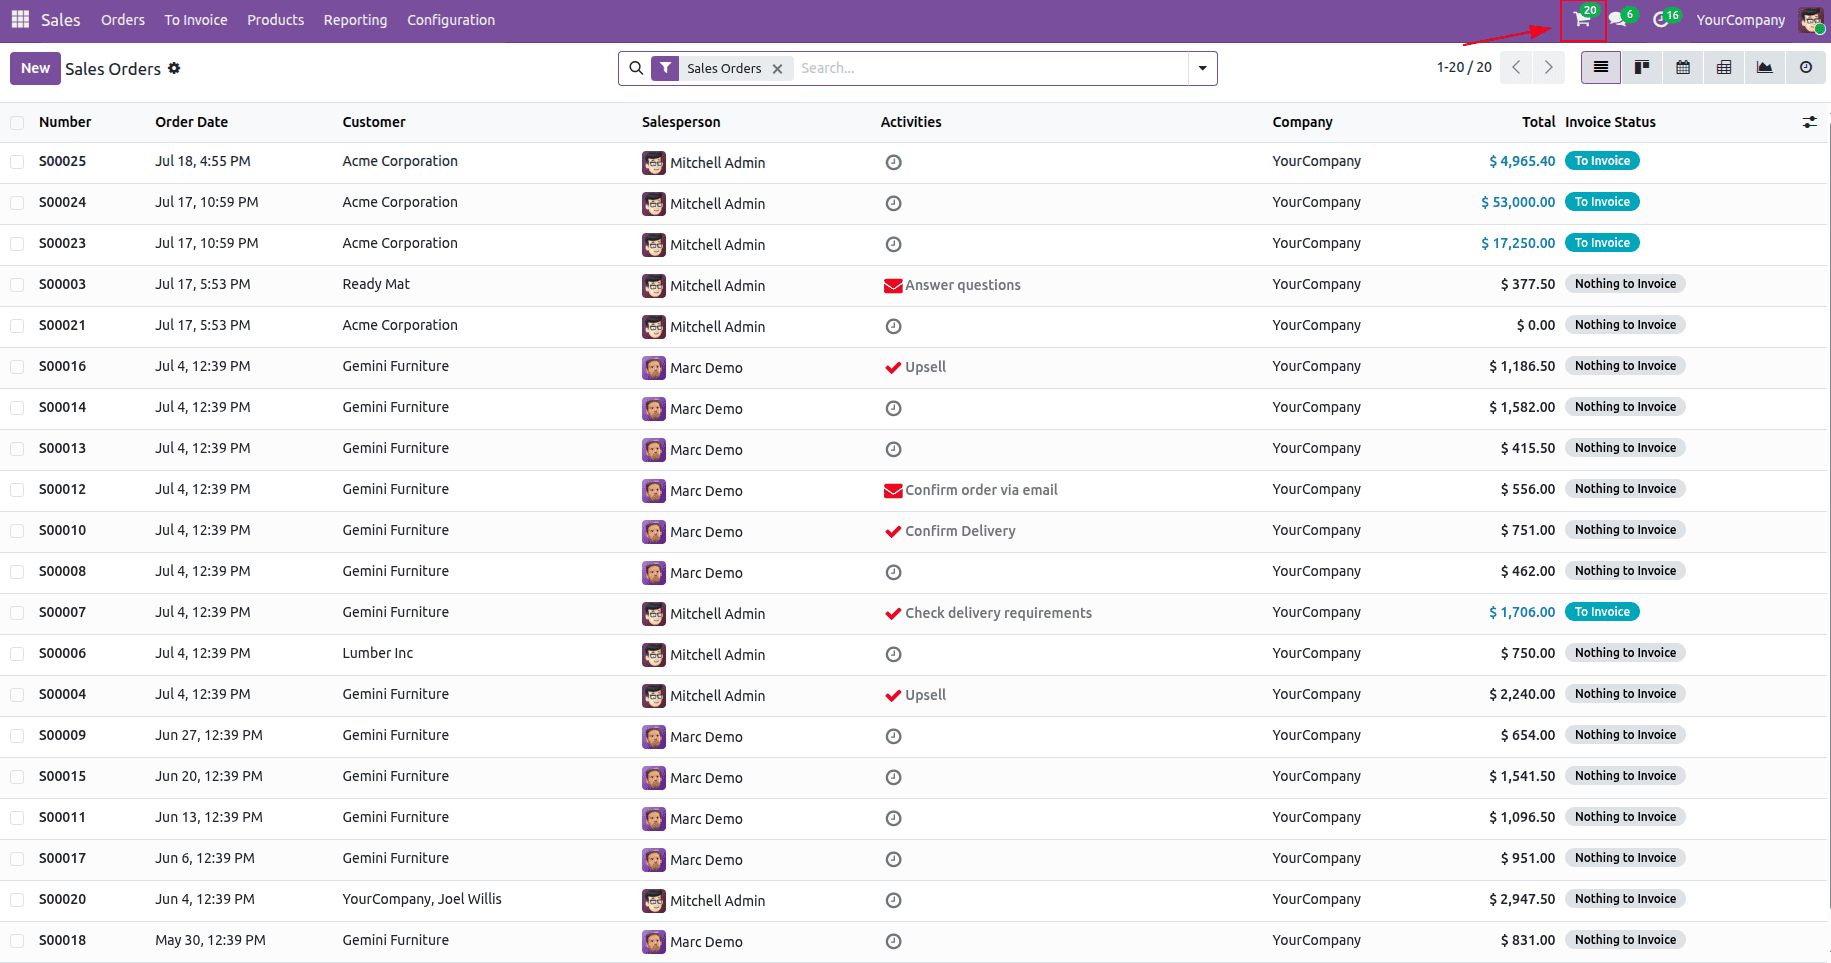Open Reporting menu
Screen dimensions: 1831x963
355,20
